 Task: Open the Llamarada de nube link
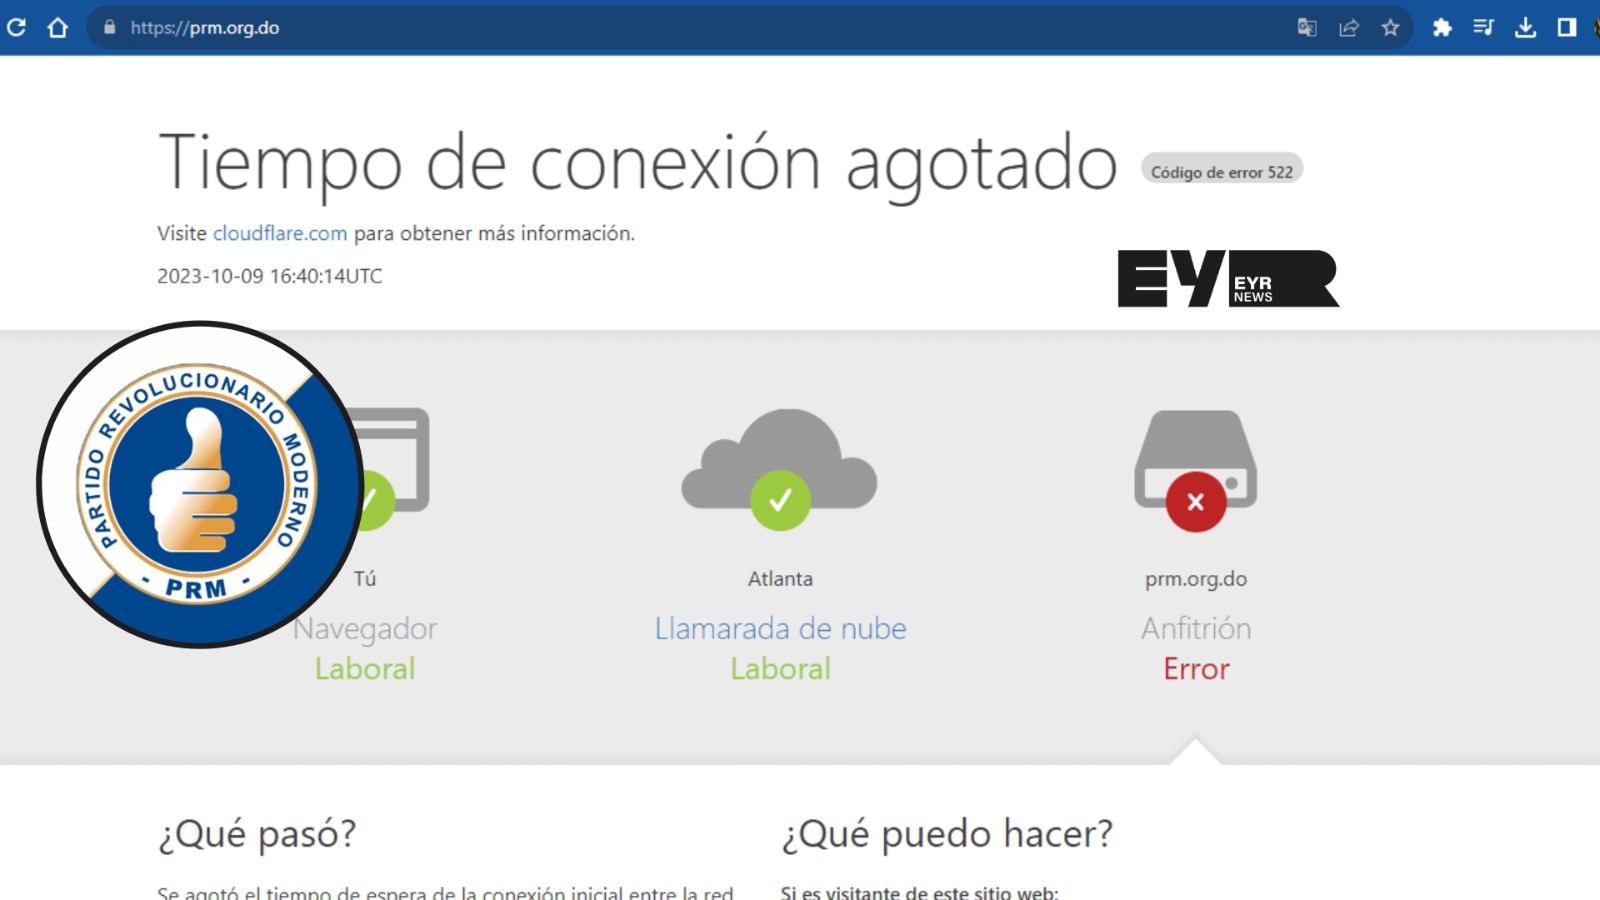[780, 628]
